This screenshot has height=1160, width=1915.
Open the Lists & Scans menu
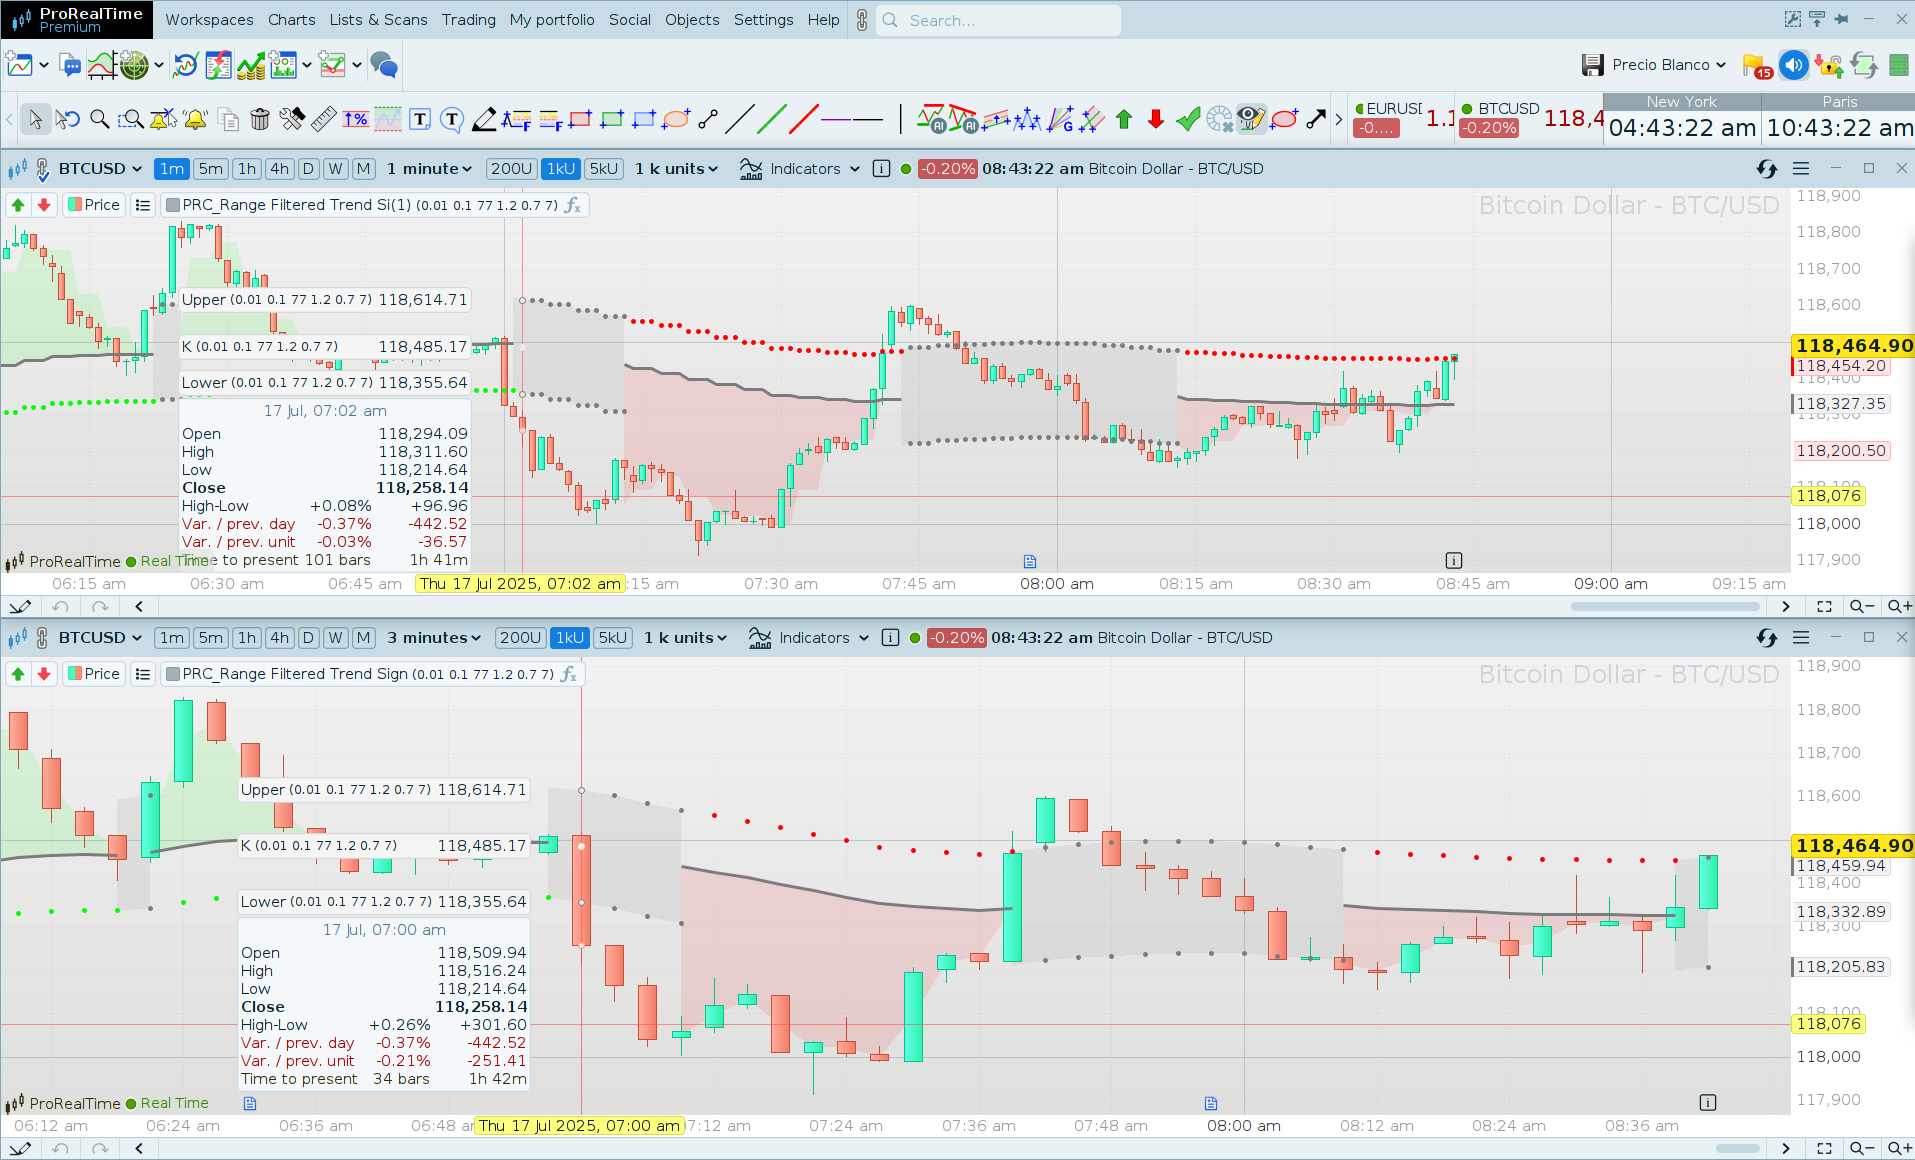378,20
